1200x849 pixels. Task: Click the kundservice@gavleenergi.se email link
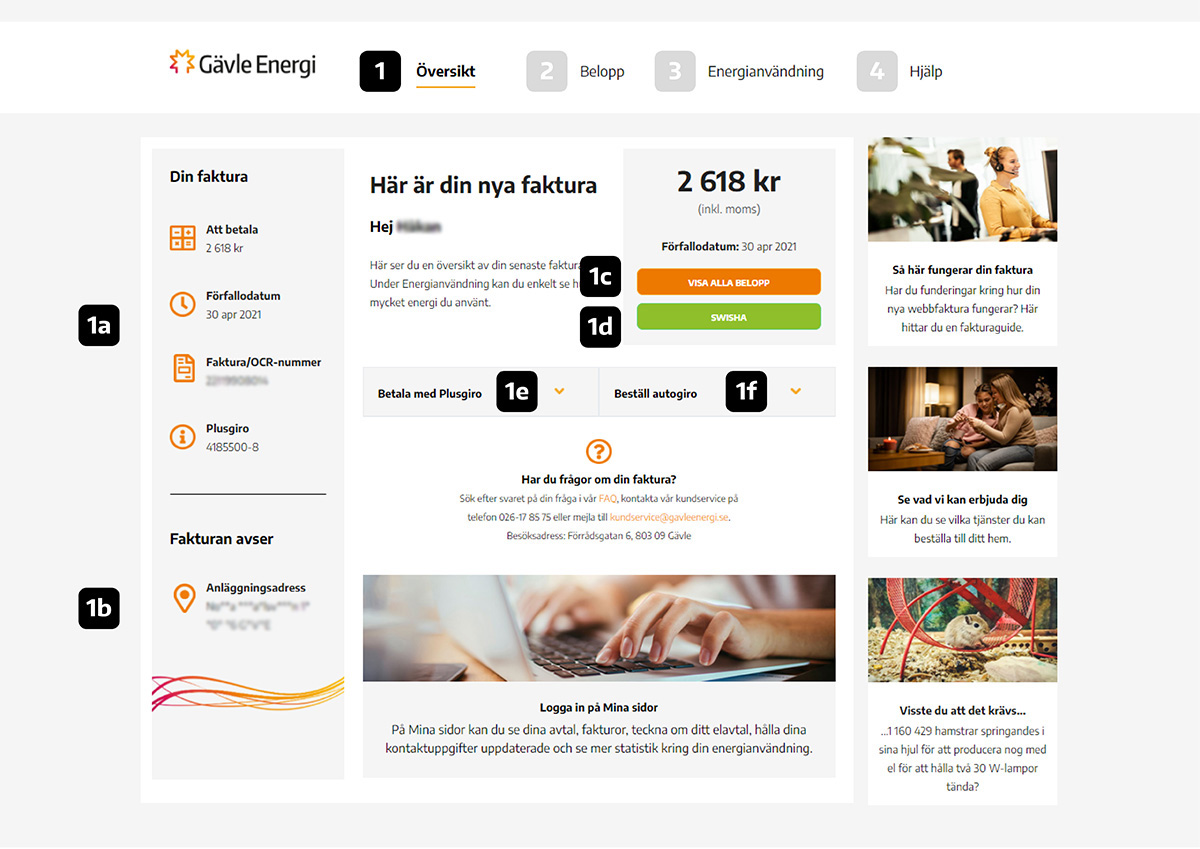pyautogui.click(x=669, y=517)
